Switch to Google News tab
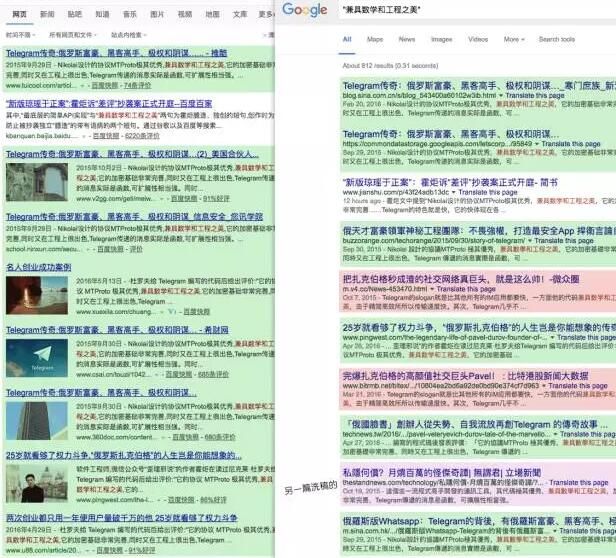This screenshot has height=558, width=616. click(407, 39)
